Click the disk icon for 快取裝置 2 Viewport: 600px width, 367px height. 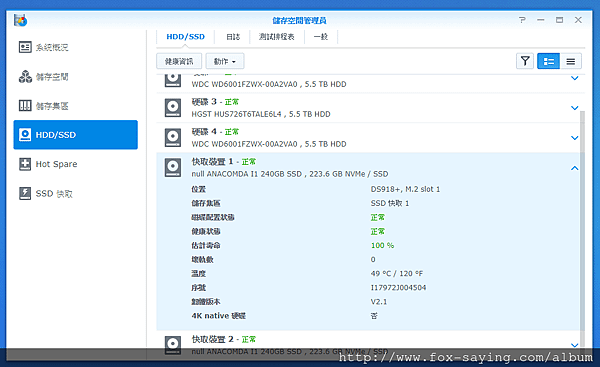tap(173, 345)
